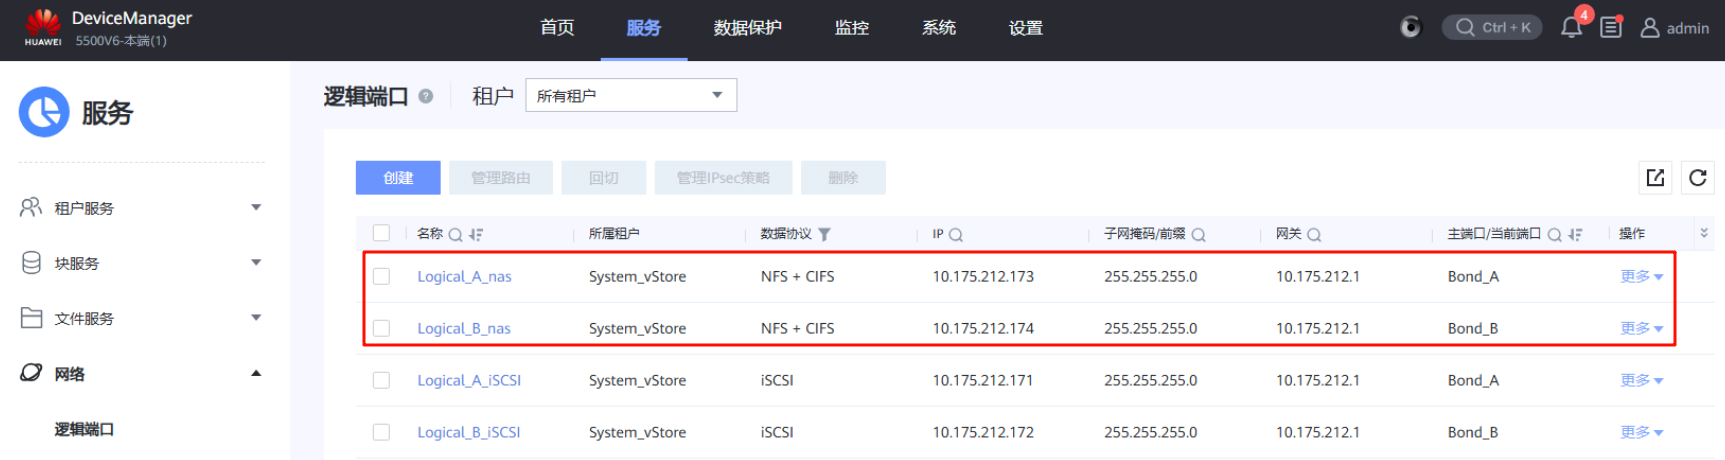
Task: Click search icon in the 网关 column header
Action: (1314, 235)
